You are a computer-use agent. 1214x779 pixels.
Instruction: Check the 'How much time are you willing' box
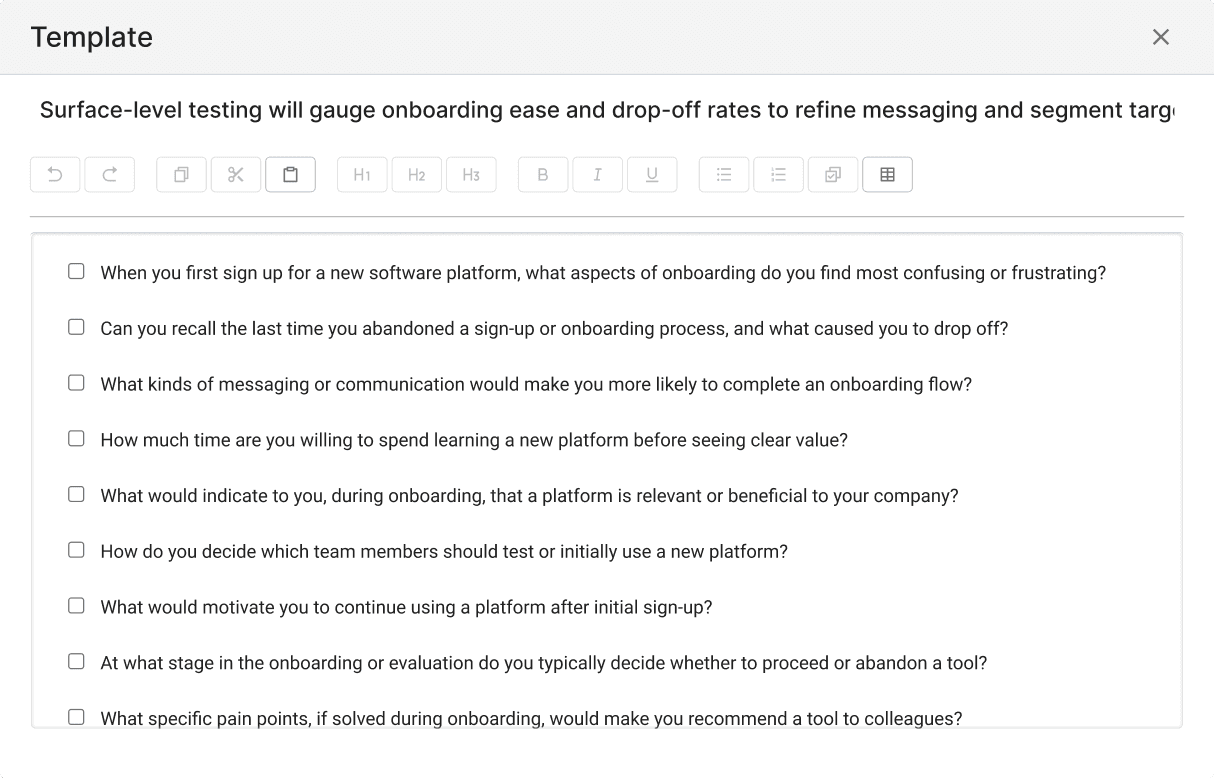(x=76, y=438)
